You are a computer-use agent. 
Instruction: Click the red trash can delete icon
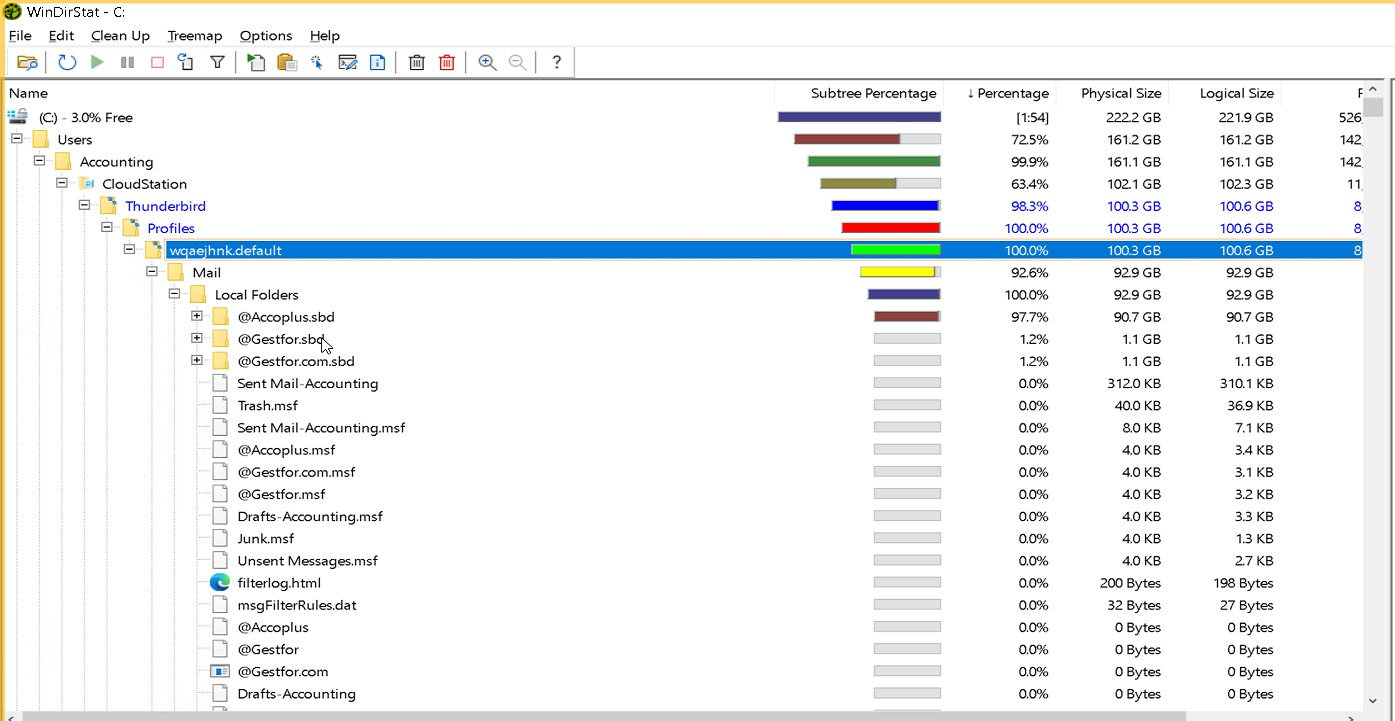click(447, 63)
